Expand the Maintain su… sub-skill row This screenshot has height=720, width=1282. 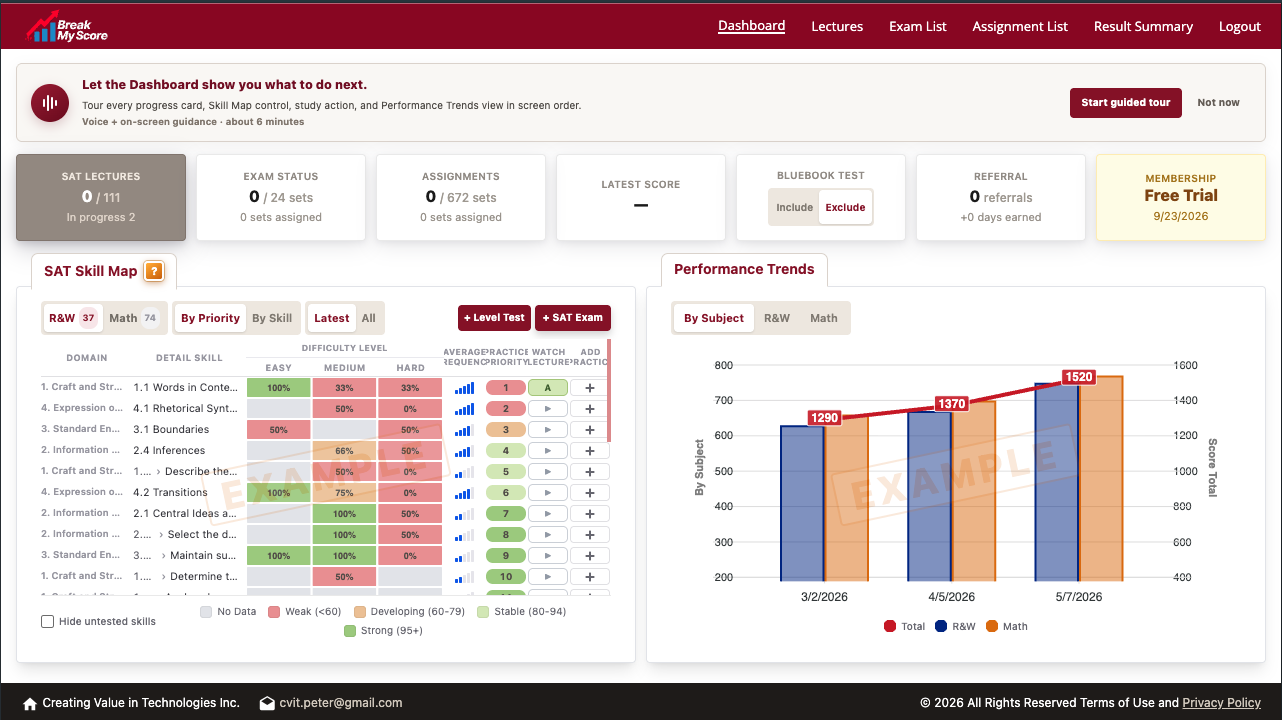coord(162,556)
